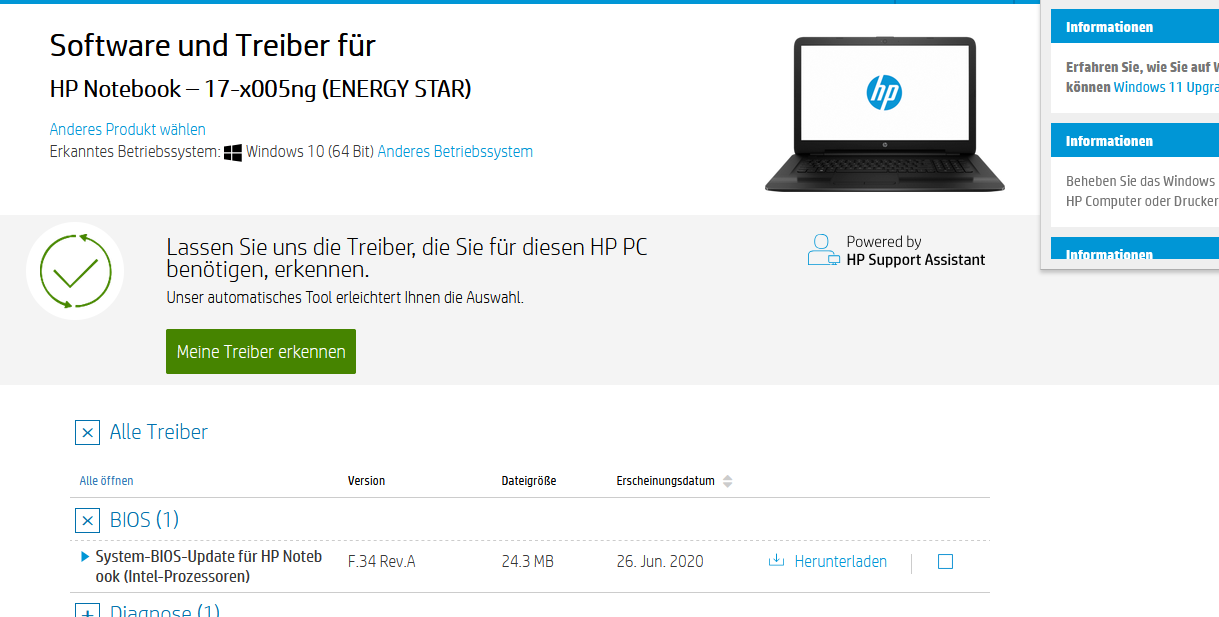Click the 24.3 MB file size value
This screenshot has height=617, width=1219.
[528, 562]
